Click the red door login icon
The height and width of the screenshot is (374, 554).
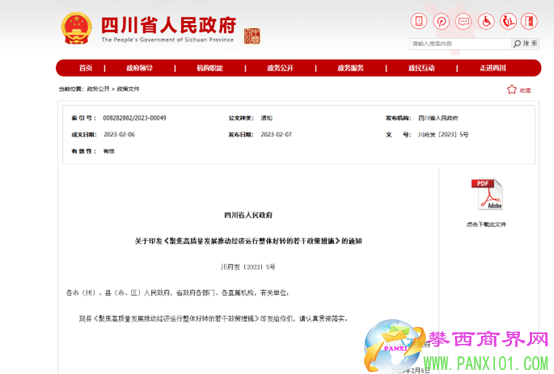click(x=529, y=21)
